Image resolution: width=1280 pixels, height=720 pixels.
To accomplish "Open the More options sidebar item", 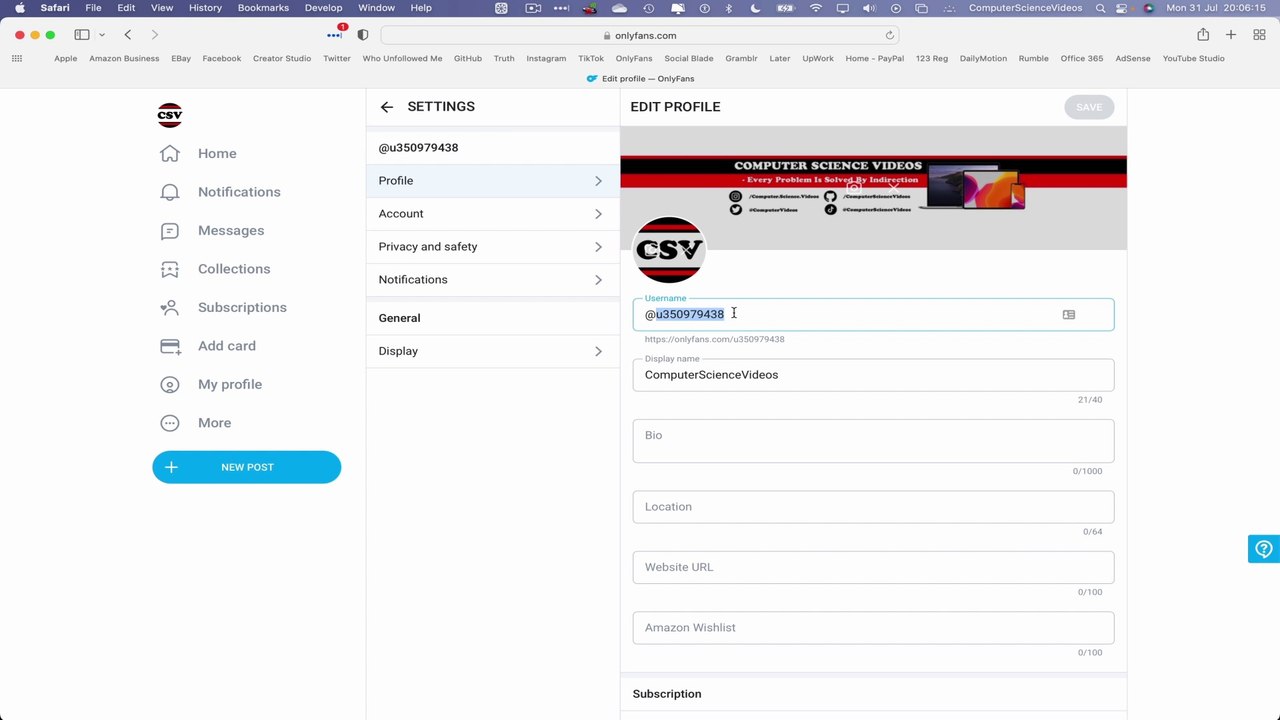I will (x=195, y=423).
